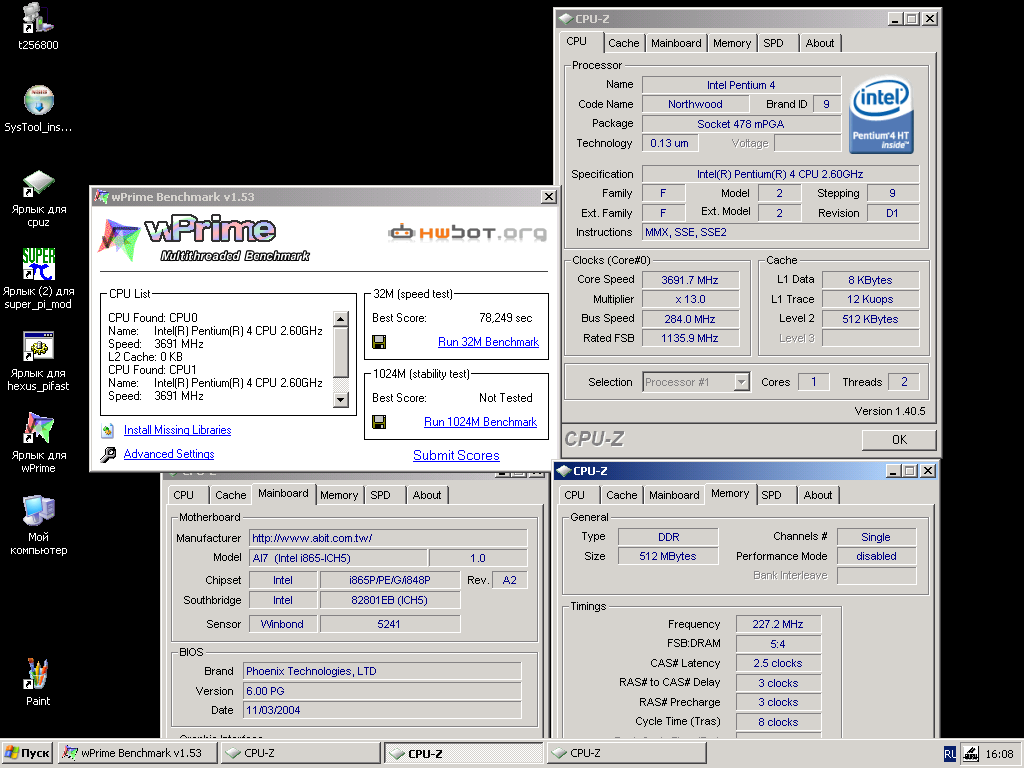Click the memory Frequency 227.2 MHz field

tap(778, 624)
